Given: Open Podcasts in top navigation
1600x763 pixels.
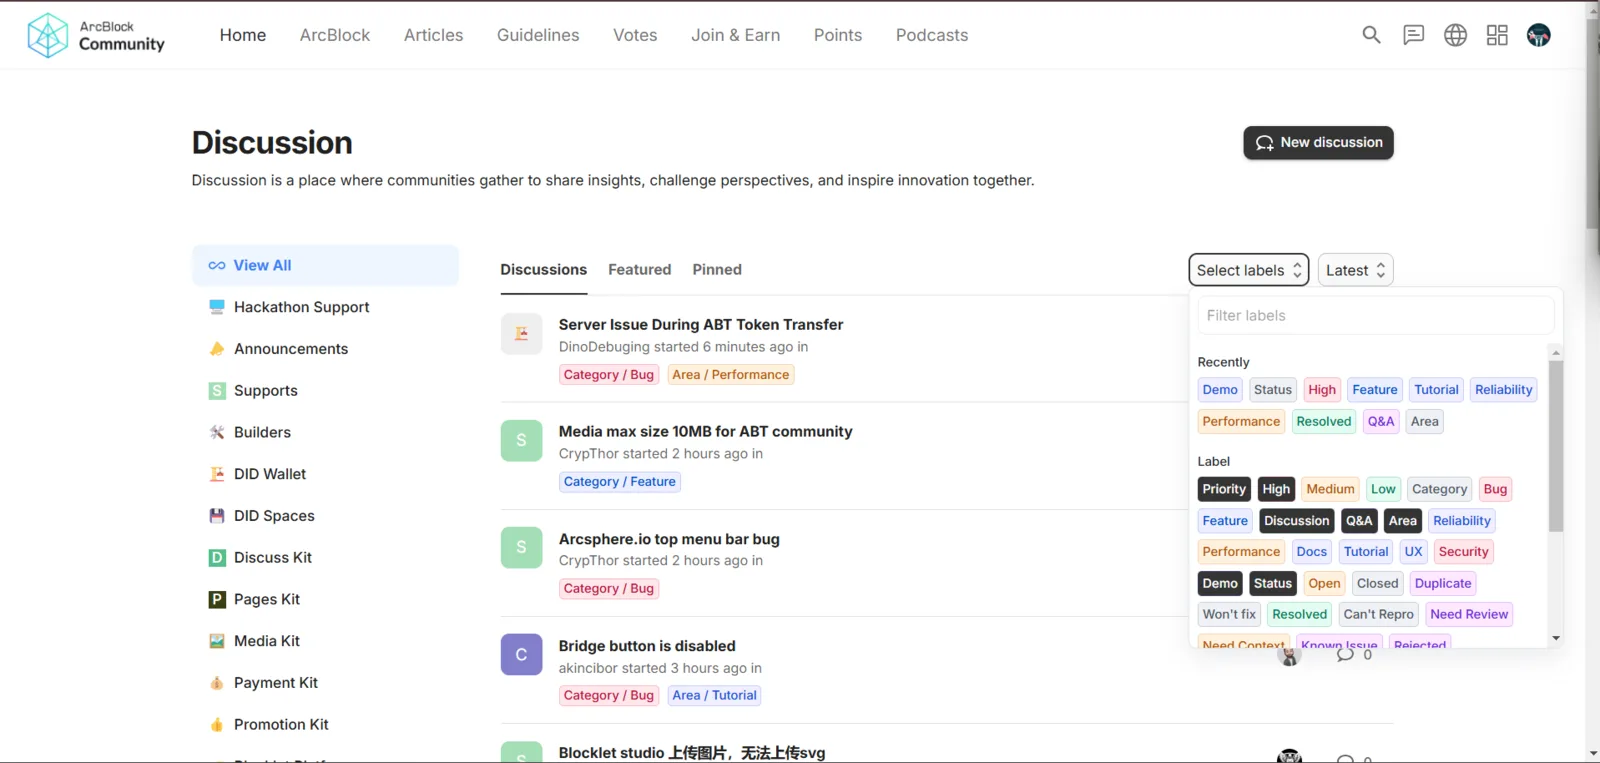Looking at the screenshot, I should 932,35.
